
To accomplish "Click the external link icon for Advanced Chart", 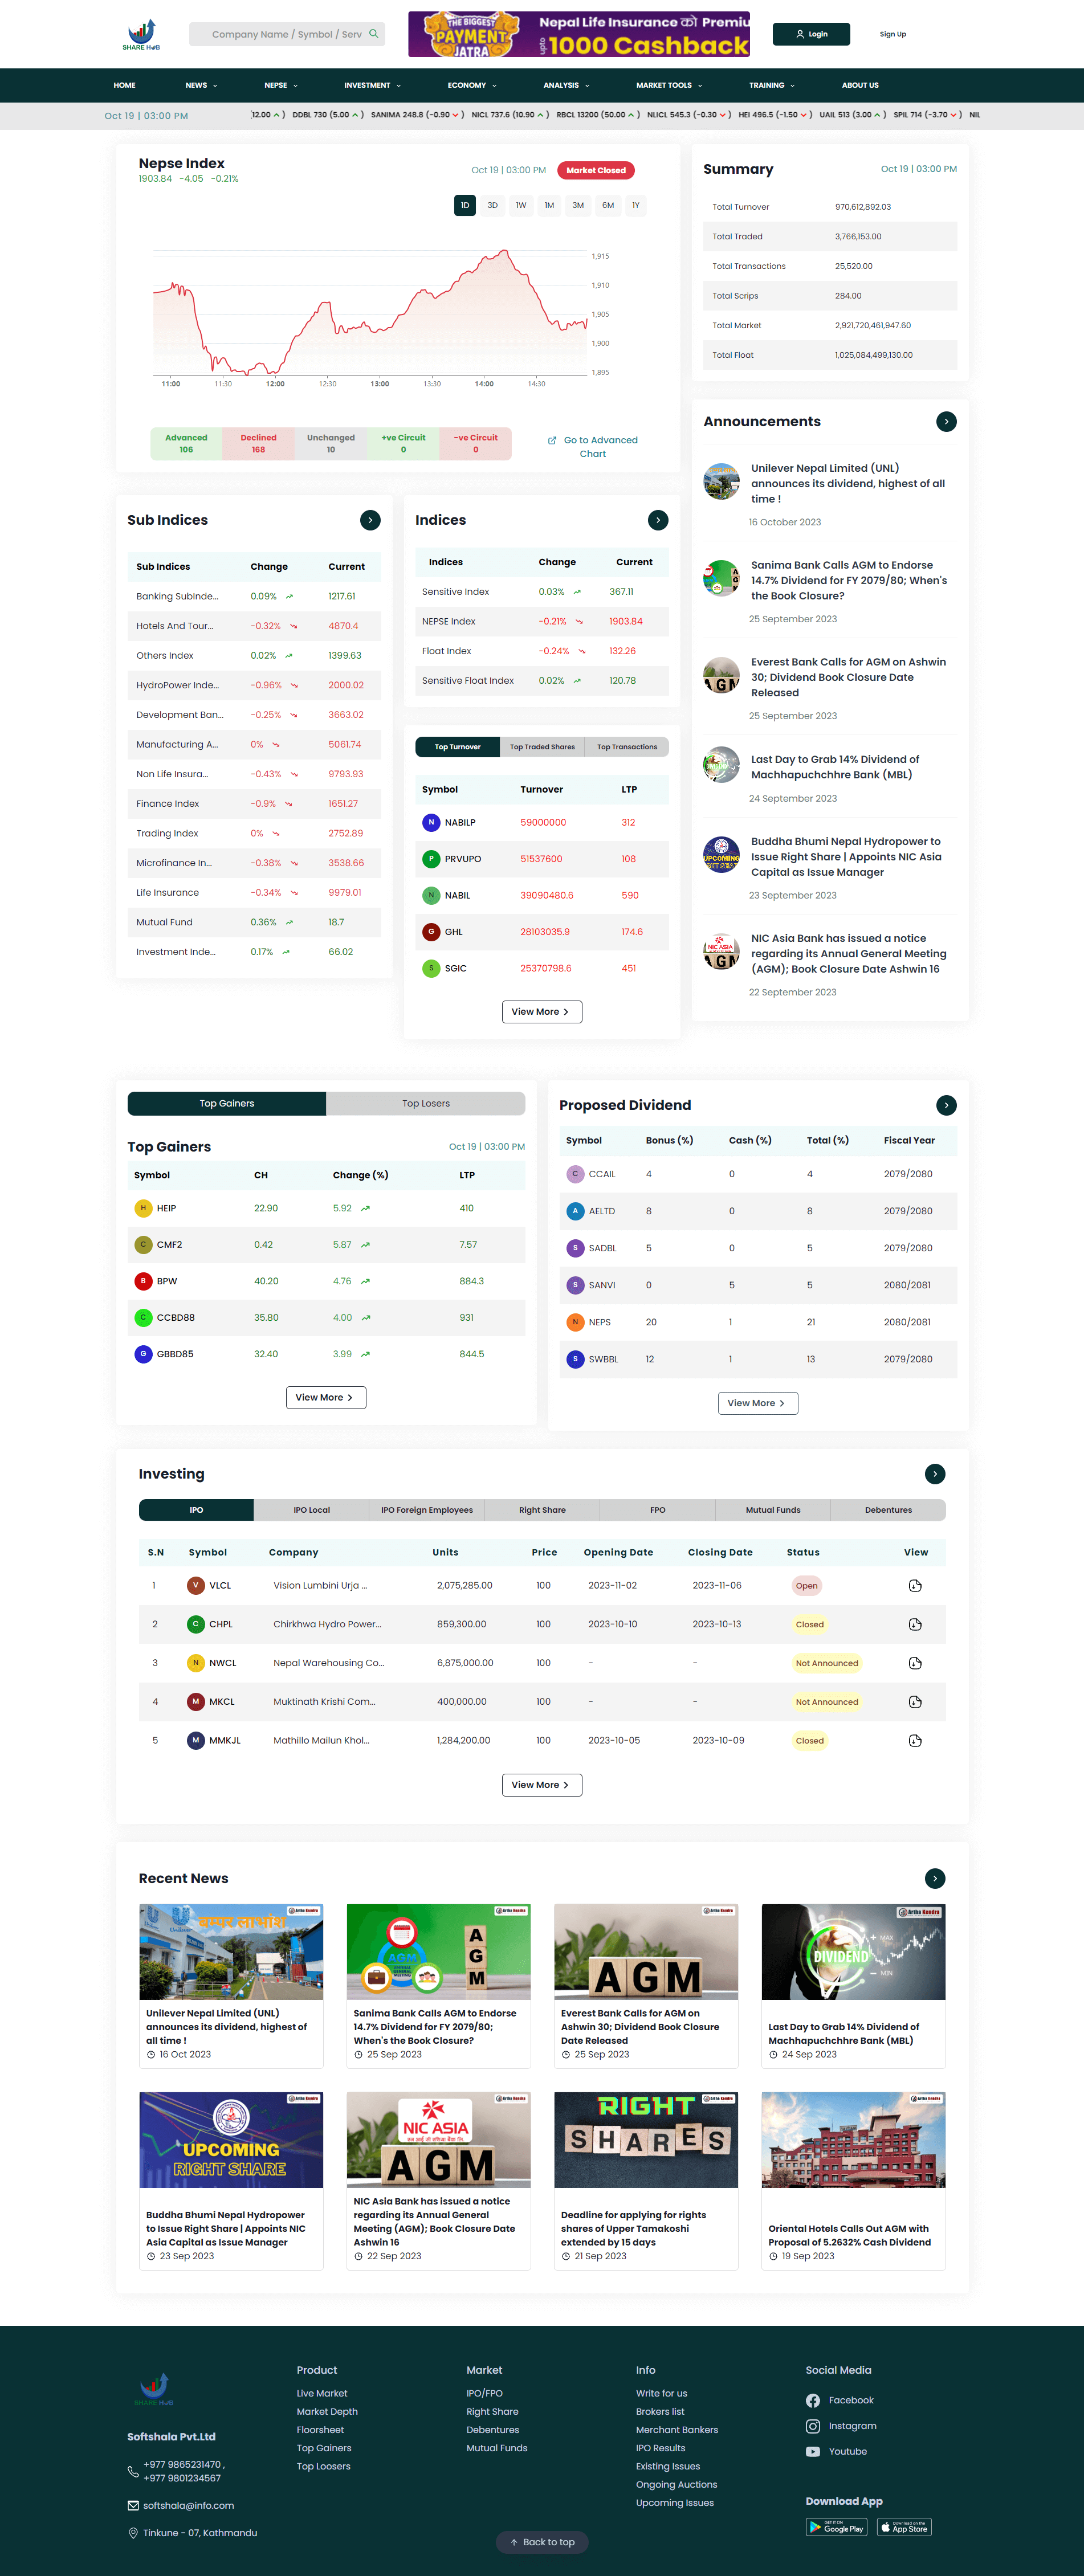I will pyautogui.click(x=552, y=440).
